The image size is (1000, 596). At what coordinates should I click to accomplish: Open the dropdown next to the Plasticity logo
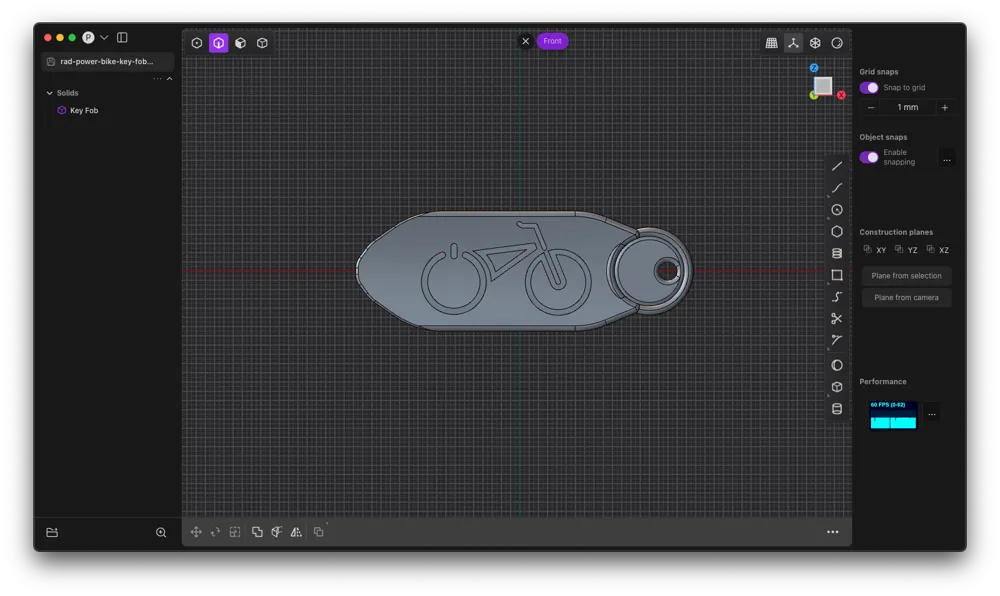105,37
